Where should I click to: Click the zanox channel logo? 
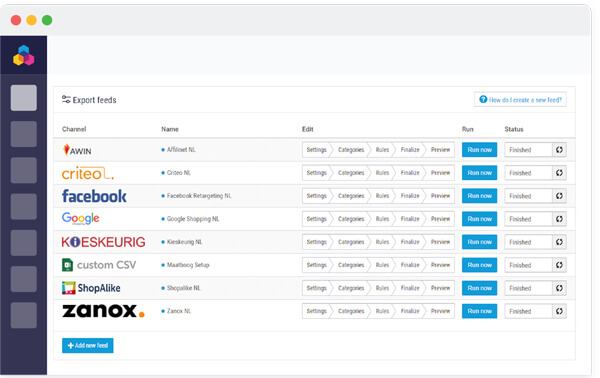(x=103, y=311)
